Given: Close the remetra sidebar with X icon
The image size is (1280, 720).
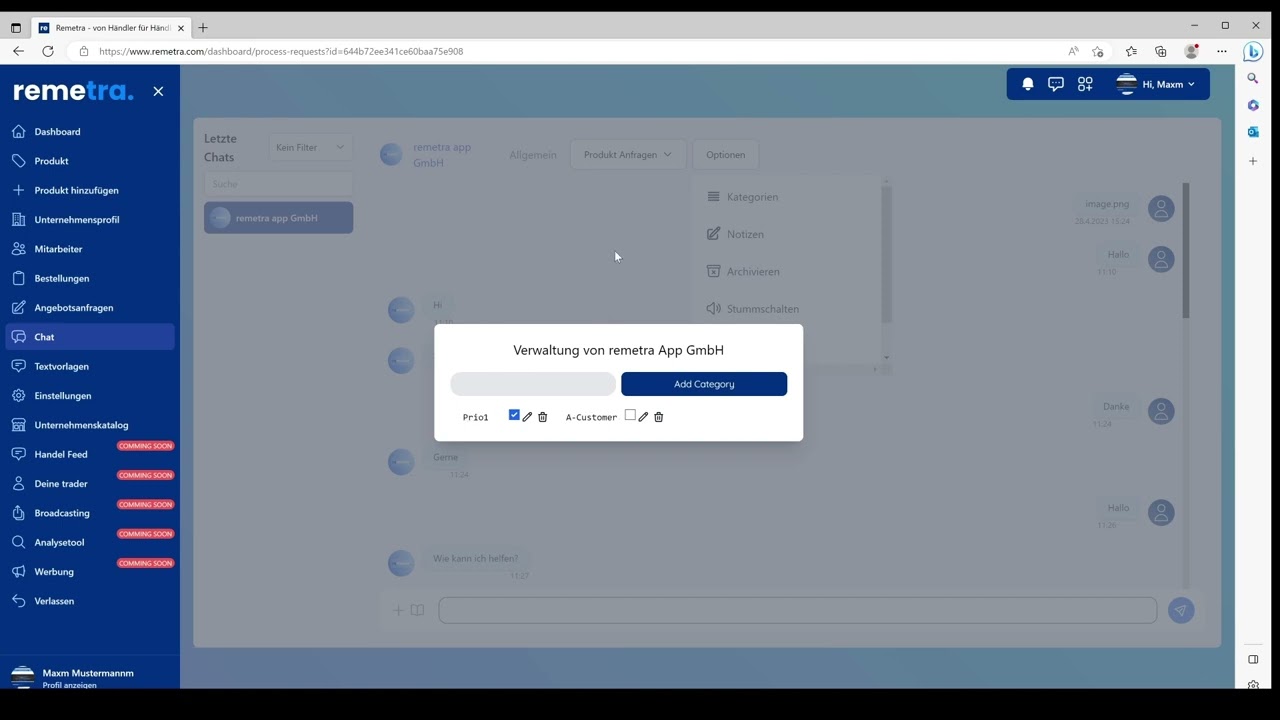Looking at the screenshot, I should (158, 91).
